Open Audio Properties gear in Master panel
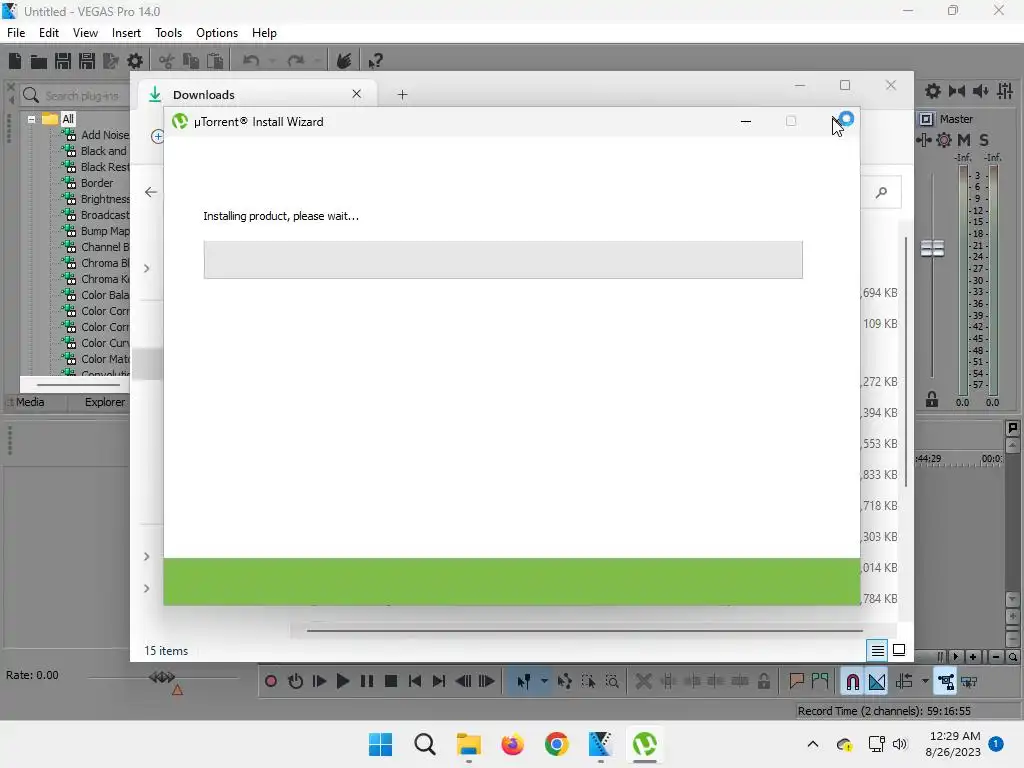1024x768 pixels. tap(933, 91)
